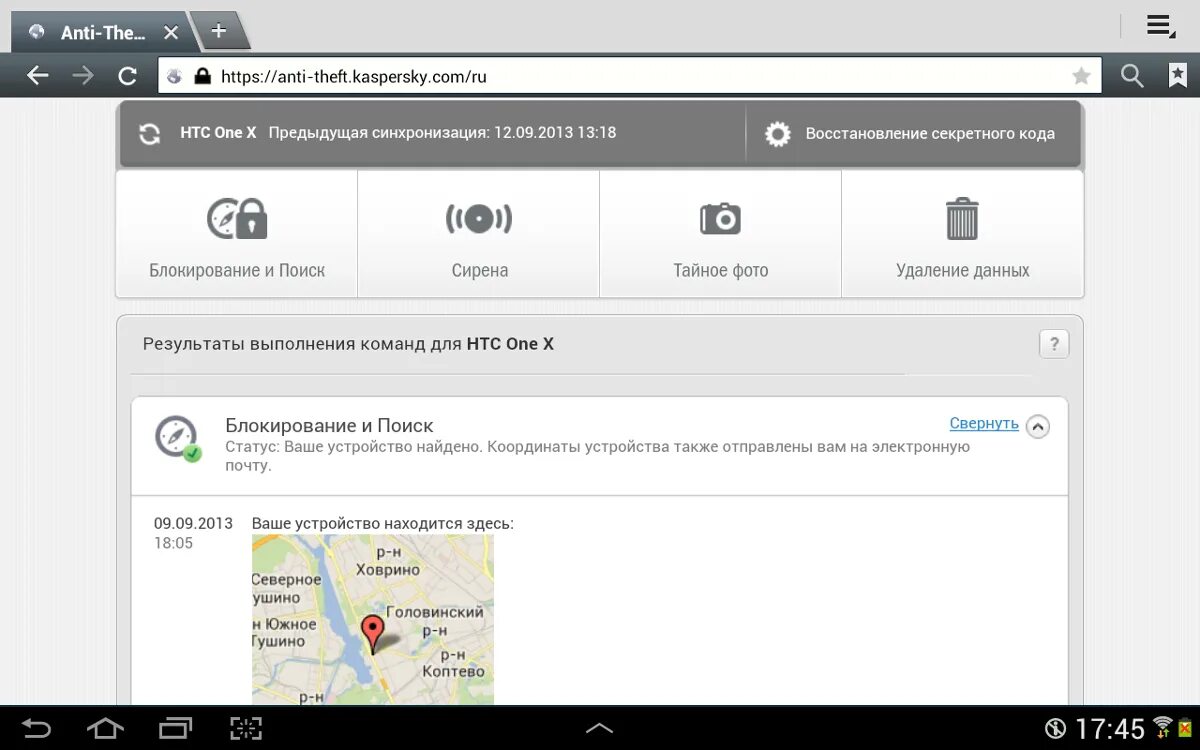The height and width of the screenshot is (750, 1200).
Task: Go back with the browser back arrow
Action: pos(38,76)
